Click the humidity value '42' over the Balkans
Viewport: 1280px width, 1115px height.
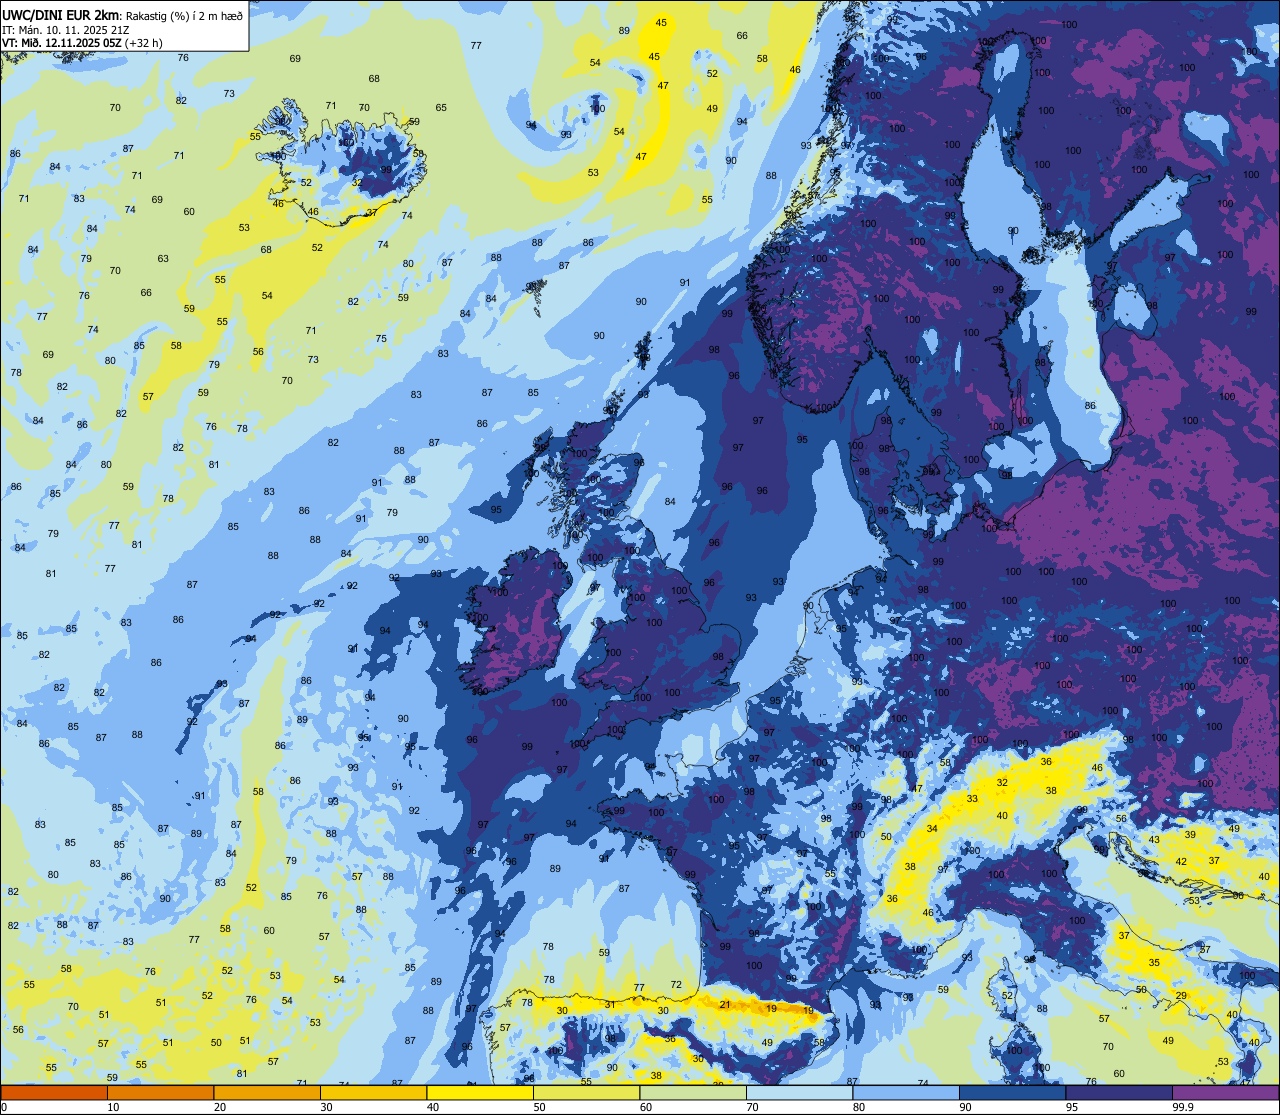click(1181, 861)
